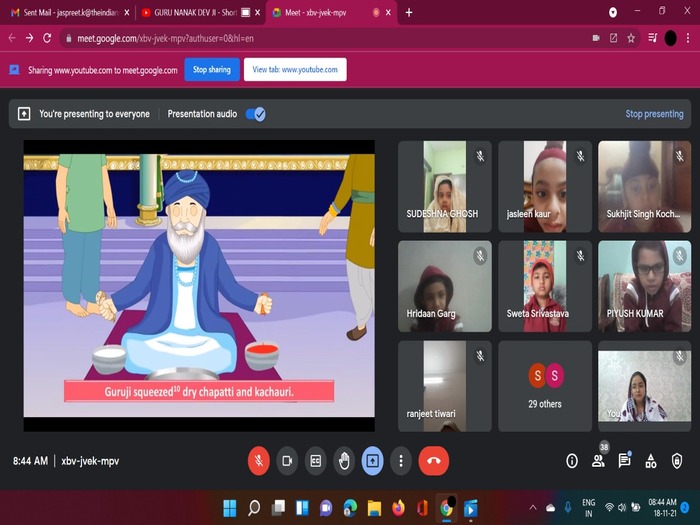The height and width of the screenshot is (525, 700).
Task: Turn on the camera button
Action: pyautogui.click(x=287, y=461)
